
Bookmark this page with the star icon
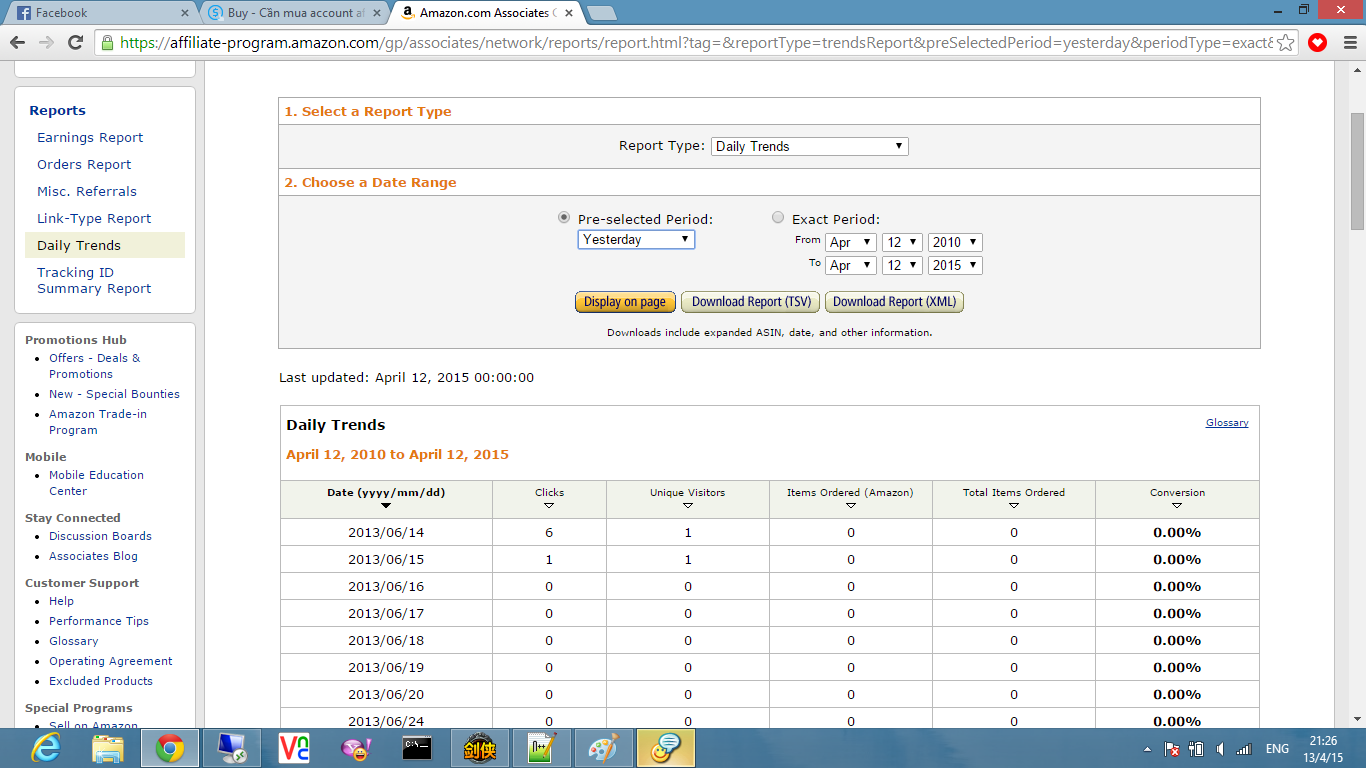pos(1286,43)
